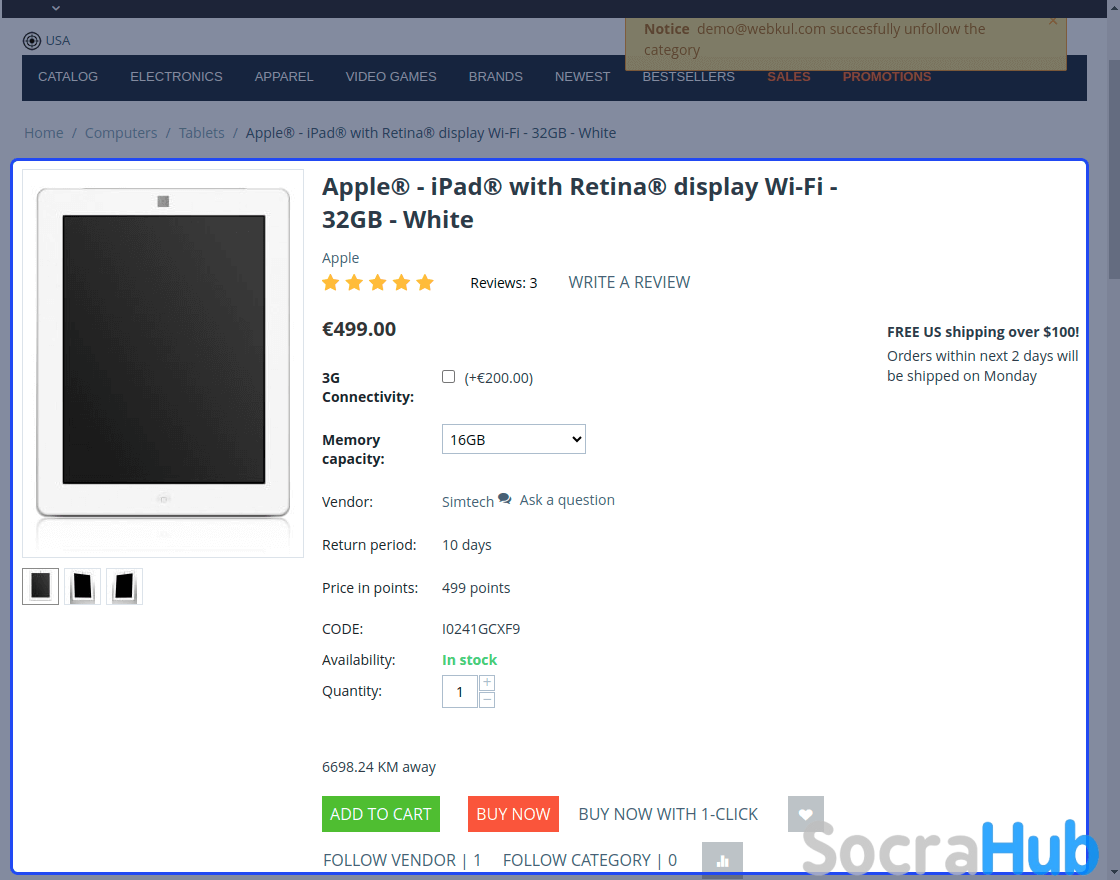Click the compare bar-chart icon
The width and height of the screenshot is (1120, 880).
pyautogui.click(x=722, y=860)
